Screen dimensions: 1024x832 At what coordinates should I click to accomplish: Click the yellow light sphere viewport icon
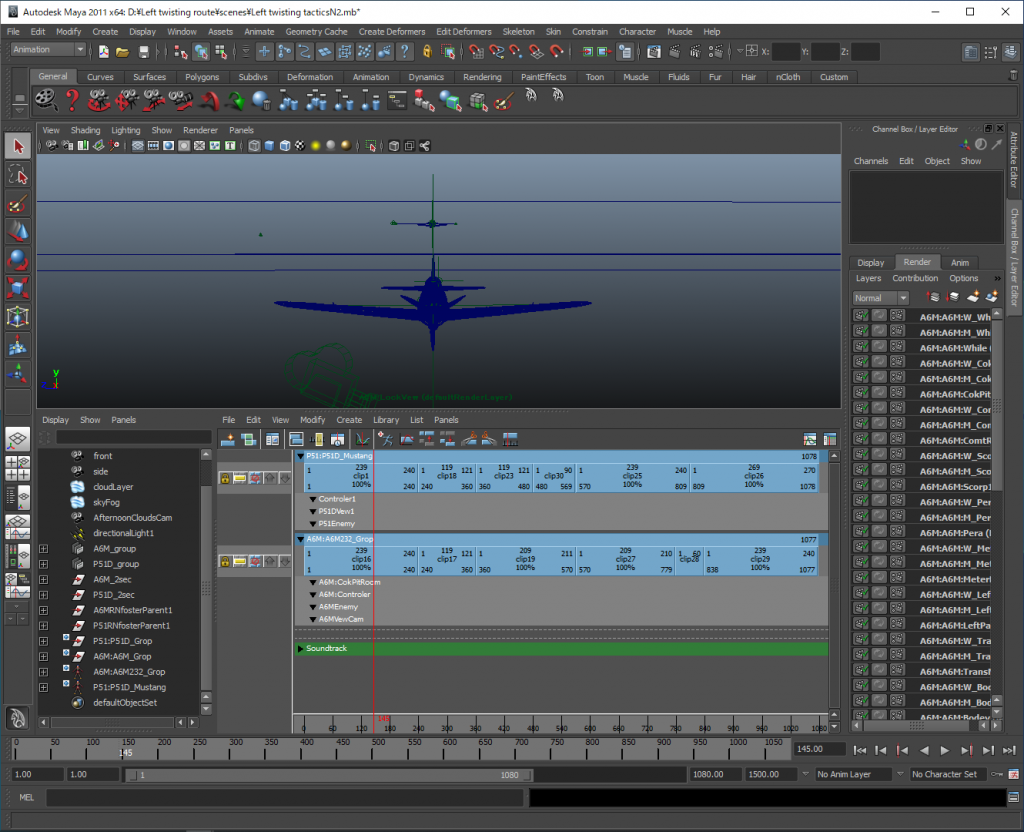315,146
